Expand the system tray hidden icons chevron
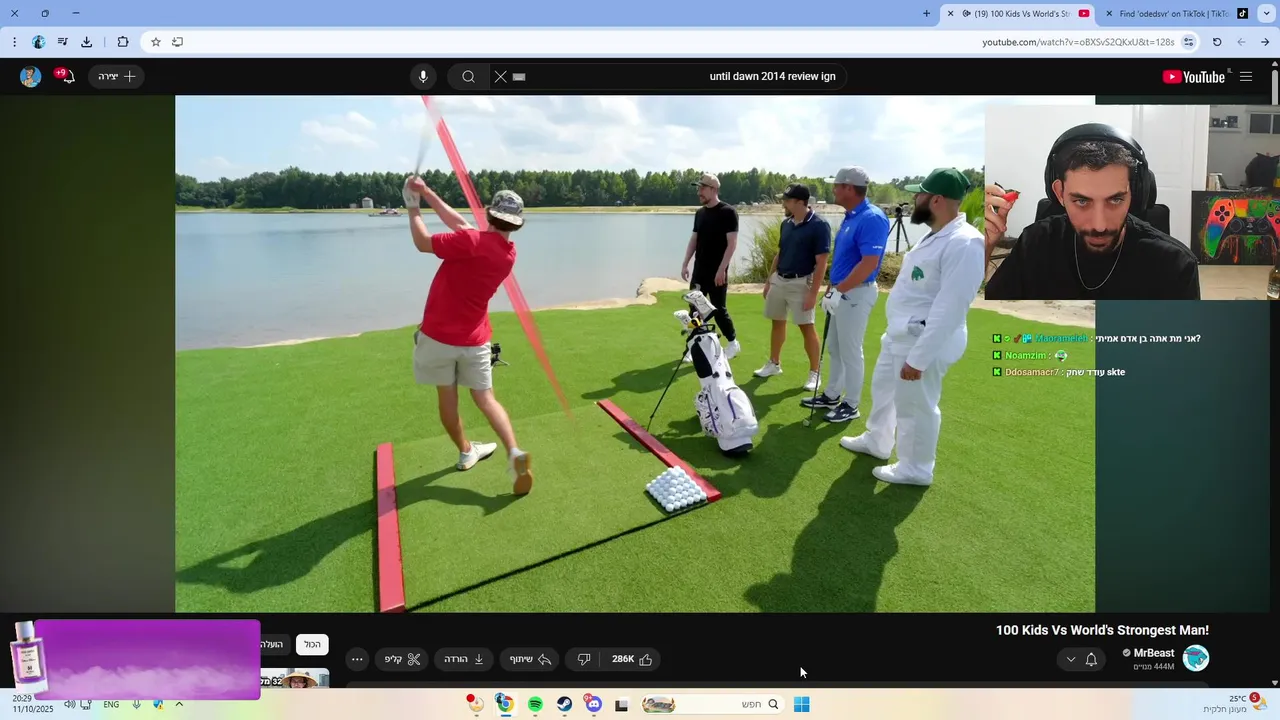Screen dimensions: 1280x720 click(x=179, y=704)
